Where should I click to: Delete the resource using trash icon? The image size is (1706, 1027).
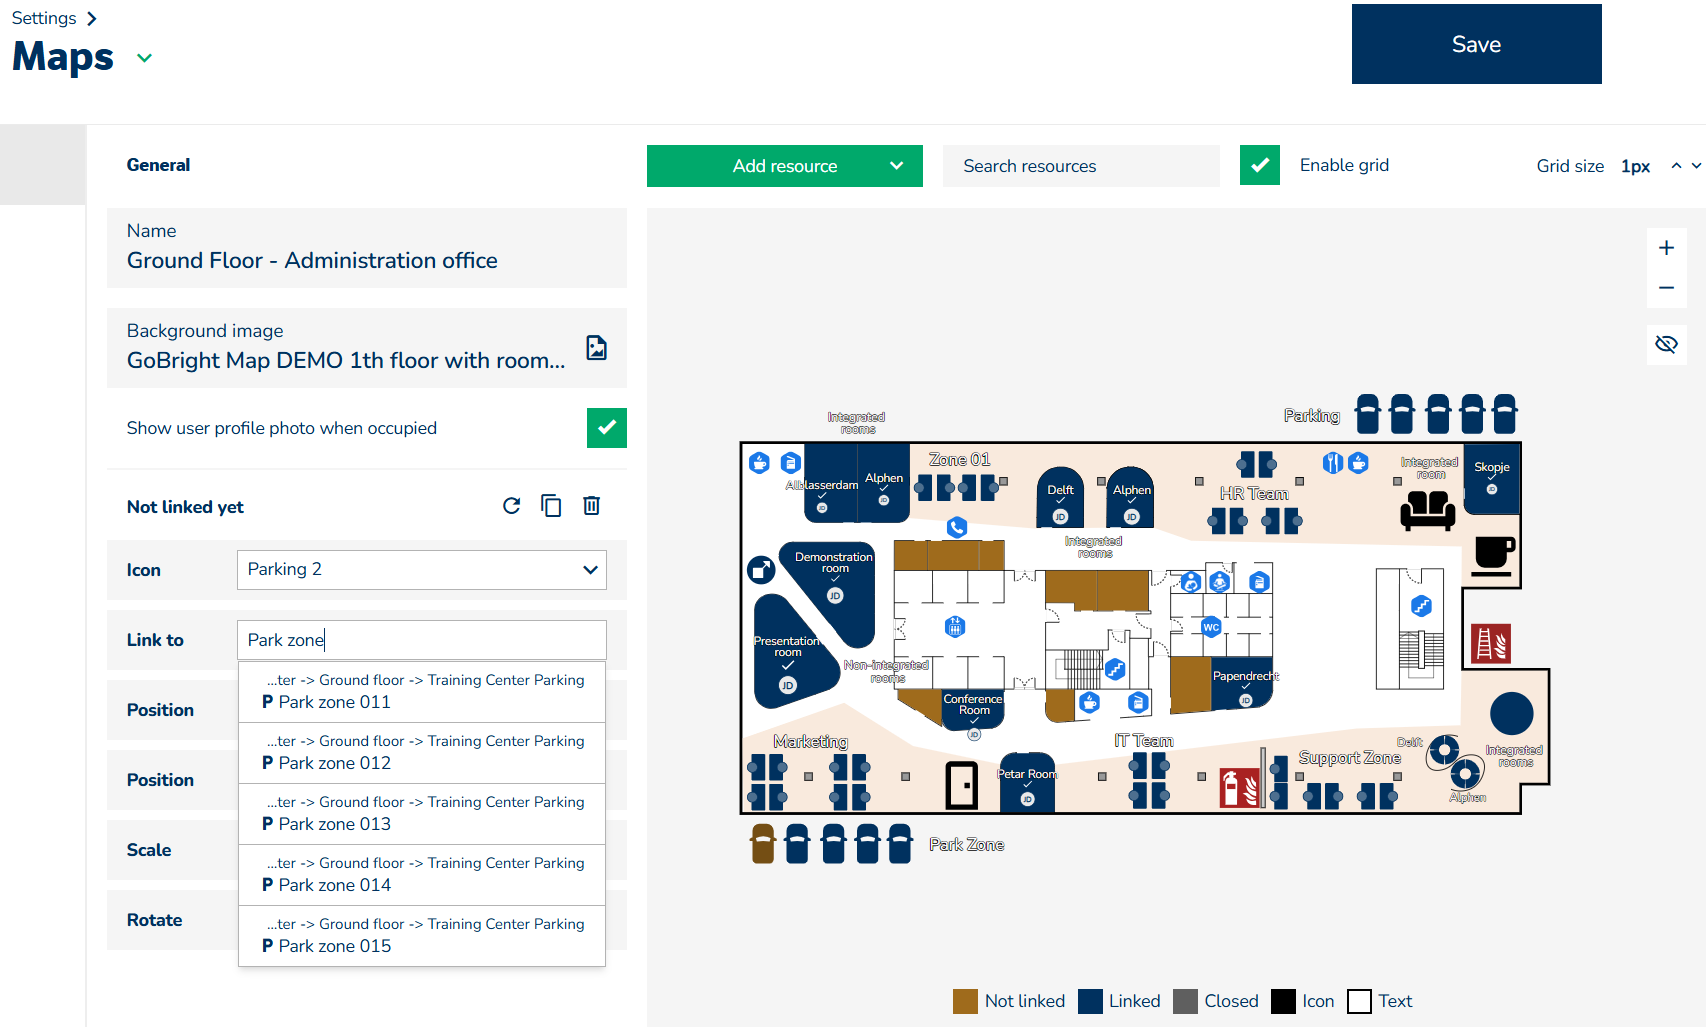click(x=592, y=506)
